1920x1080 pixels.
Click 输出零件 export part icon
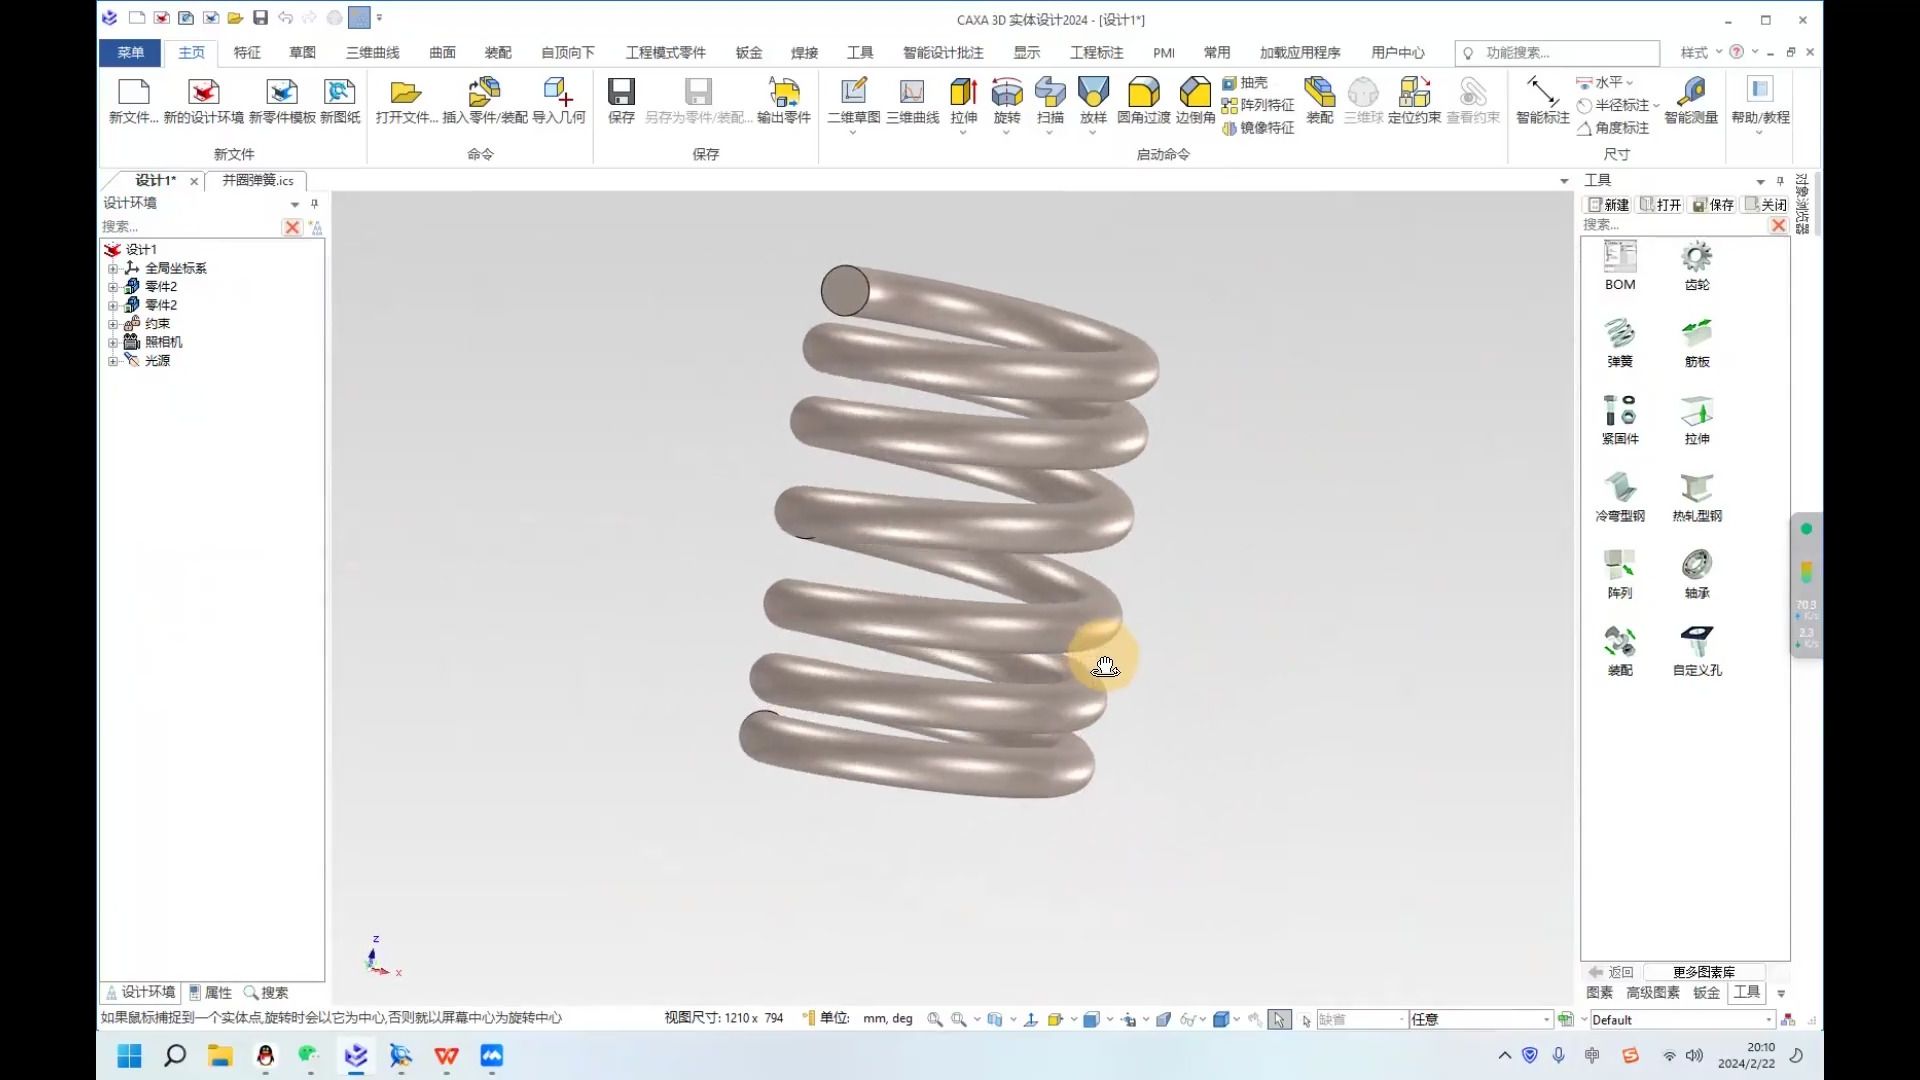784,101
